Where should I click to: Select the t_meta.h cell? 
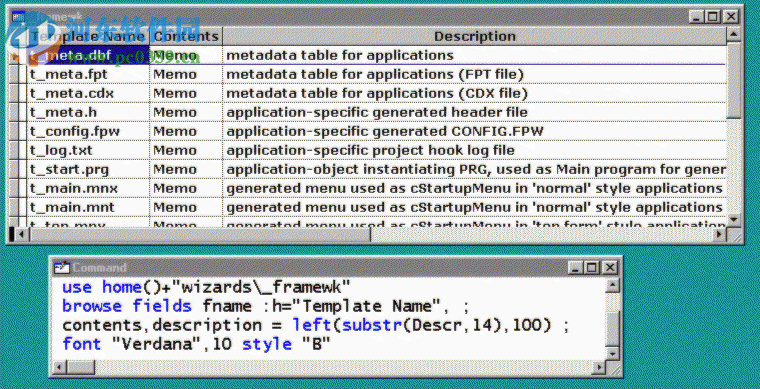point(88,112)
